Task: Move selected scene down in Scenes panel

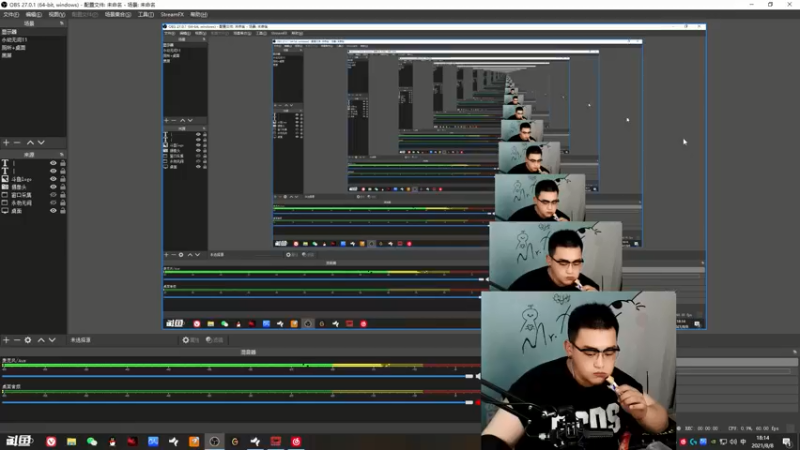Action: (41, 142)
